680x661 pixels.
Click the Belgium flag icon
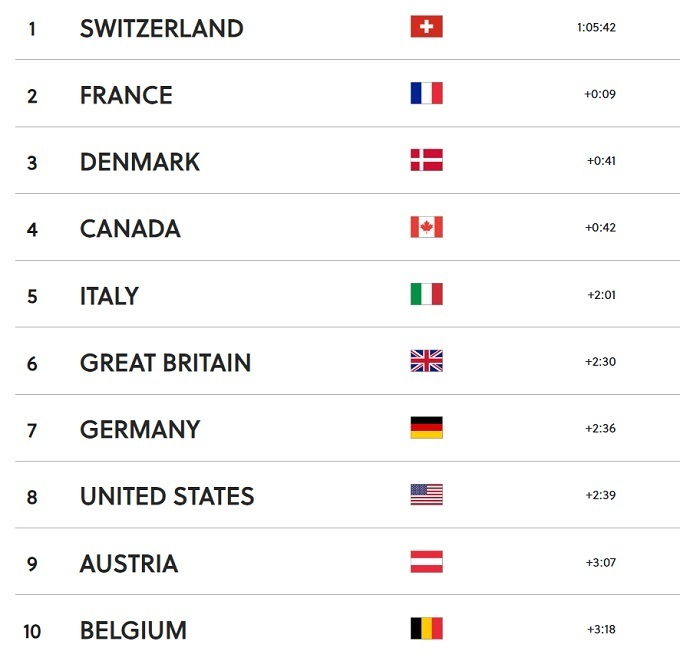(x=426, y=629)
